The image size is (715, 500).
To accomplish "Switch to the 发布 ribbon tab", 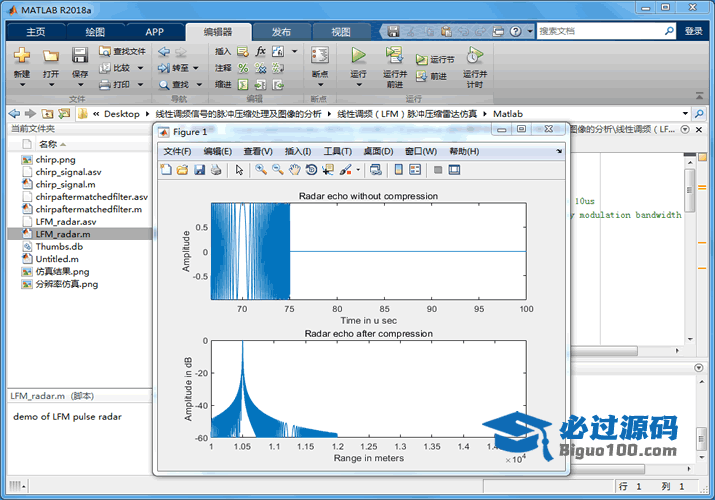I will [x=281, y=31].
